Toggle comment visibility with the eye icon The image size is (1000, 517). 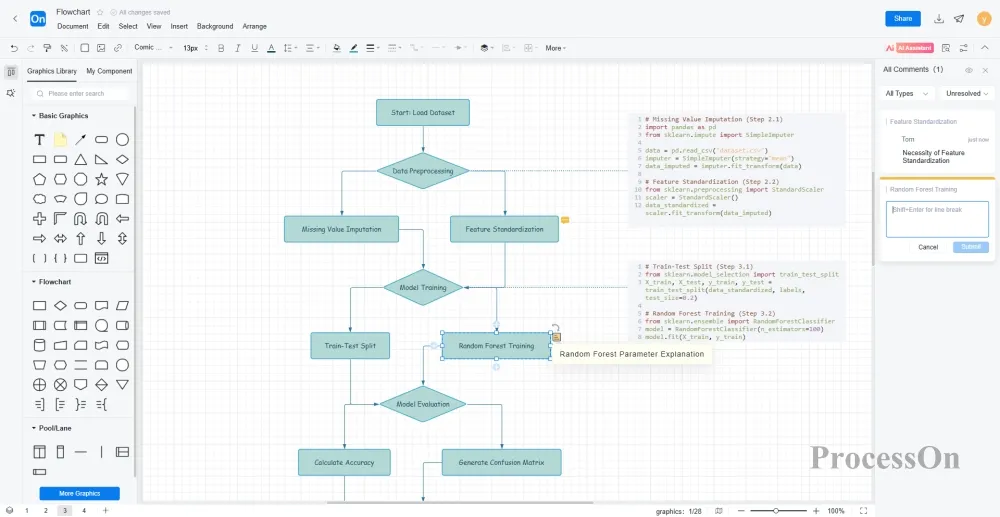968,70
